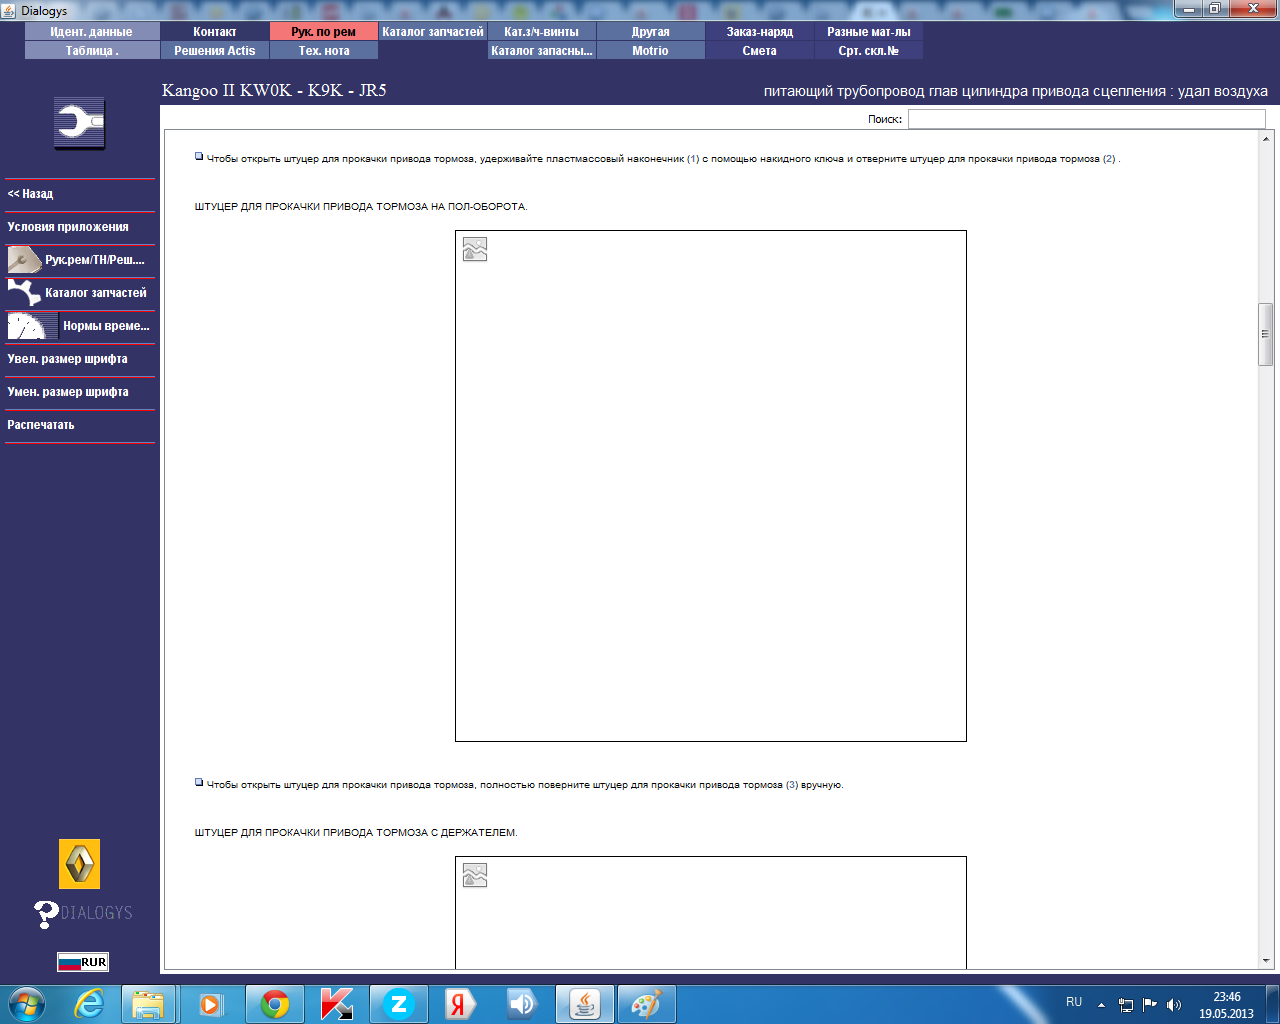Launch Internet Explorer from taskbar
1280x1024 pixels.
(x=90, y=1004)
